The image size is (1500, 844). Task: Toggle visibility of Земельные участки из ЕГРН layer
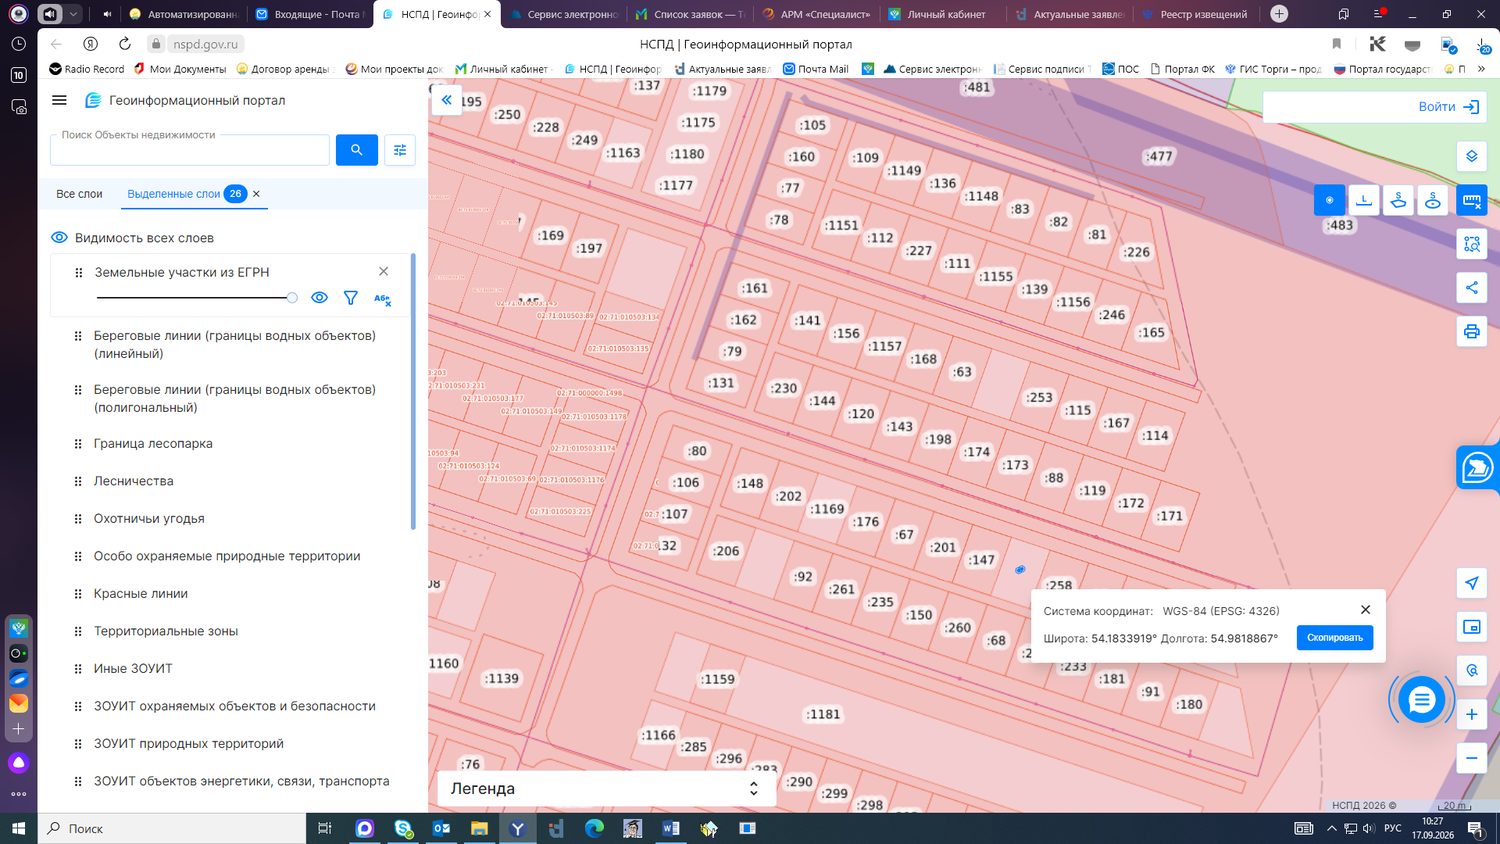pos(319,298)
